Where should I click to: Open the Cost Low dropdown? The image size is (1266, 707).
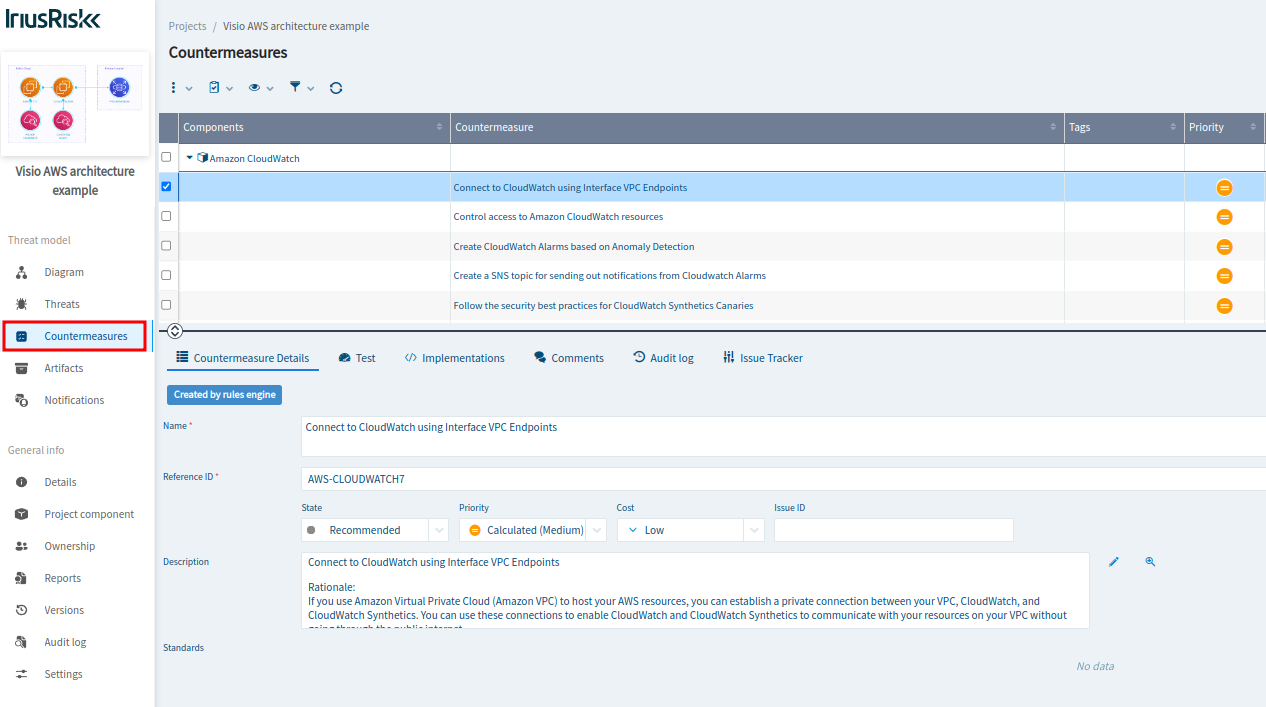pos(691,530)
